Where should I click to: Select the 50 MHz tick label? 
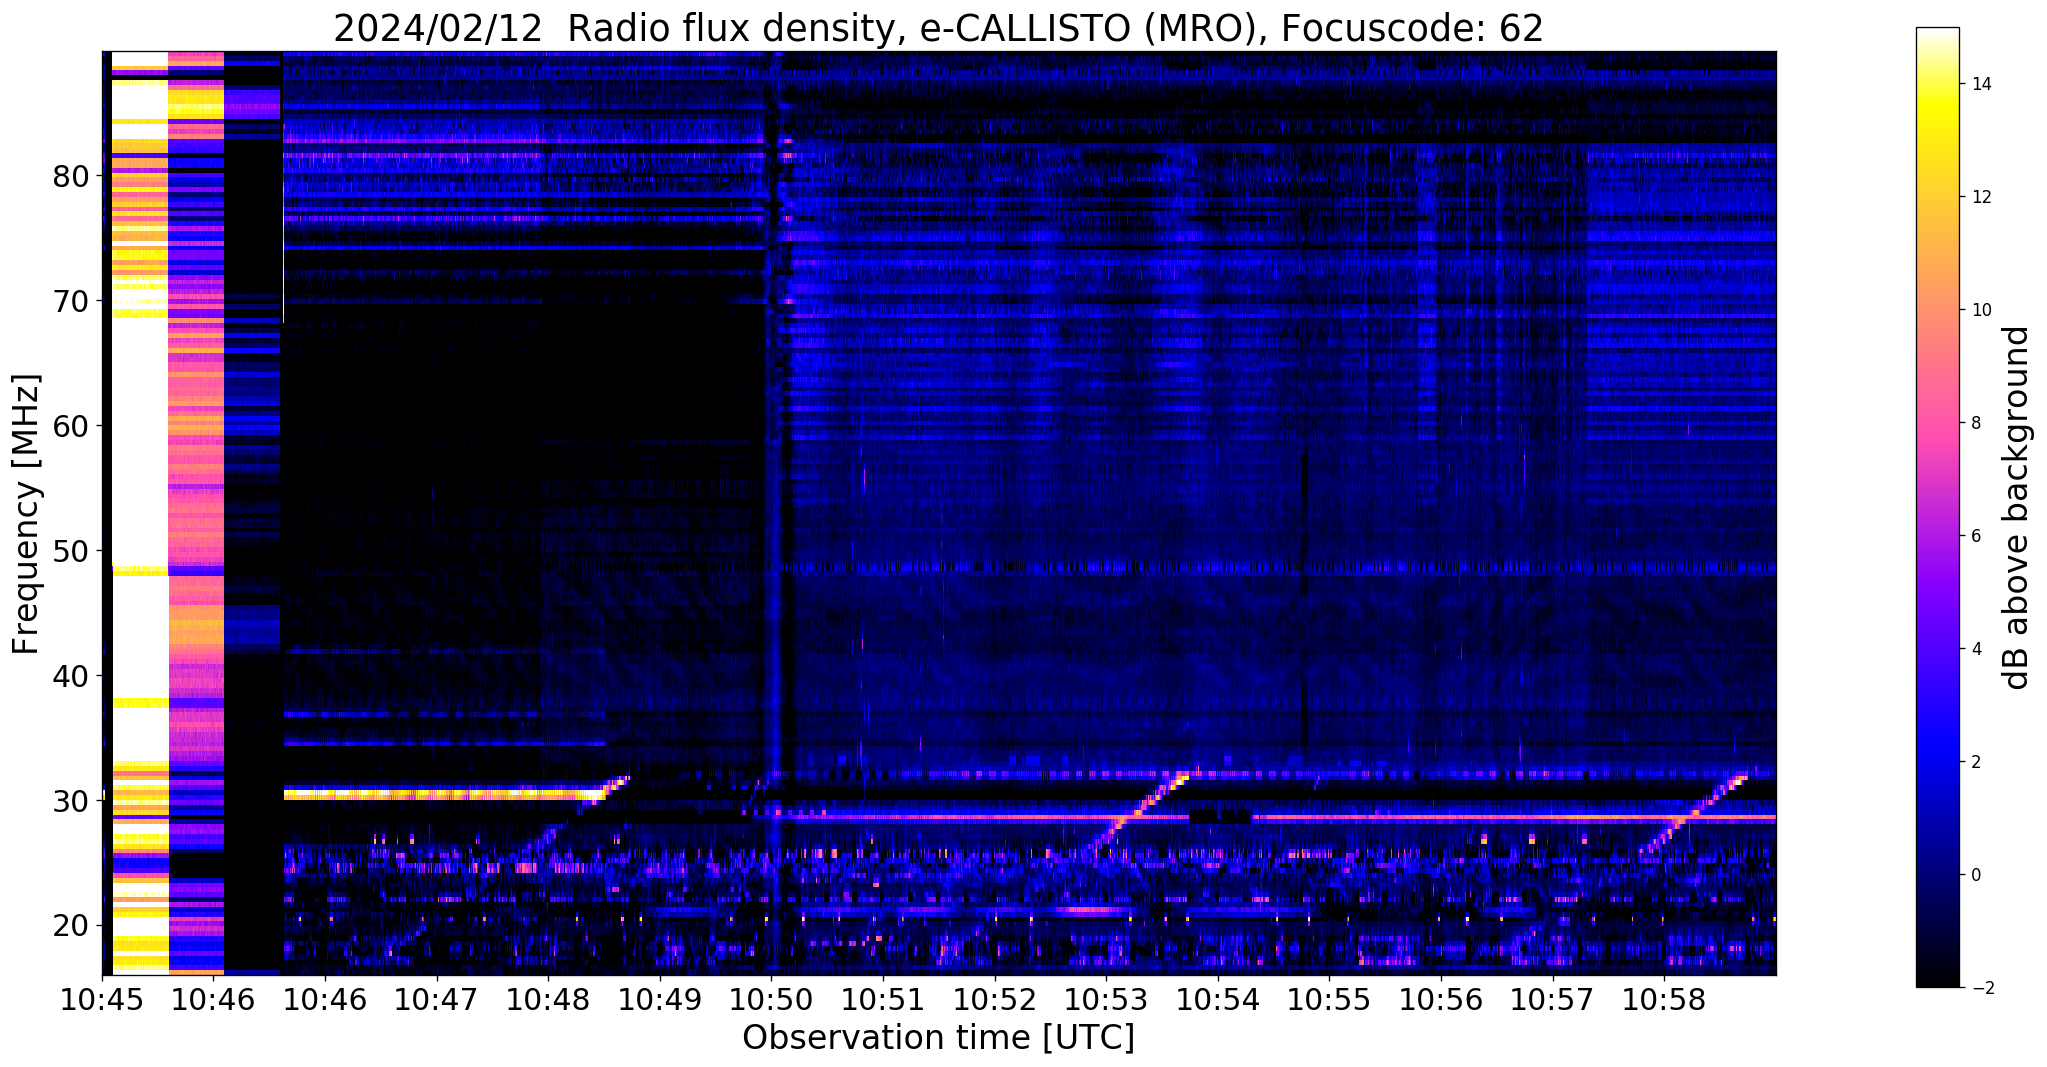point(71,551)
